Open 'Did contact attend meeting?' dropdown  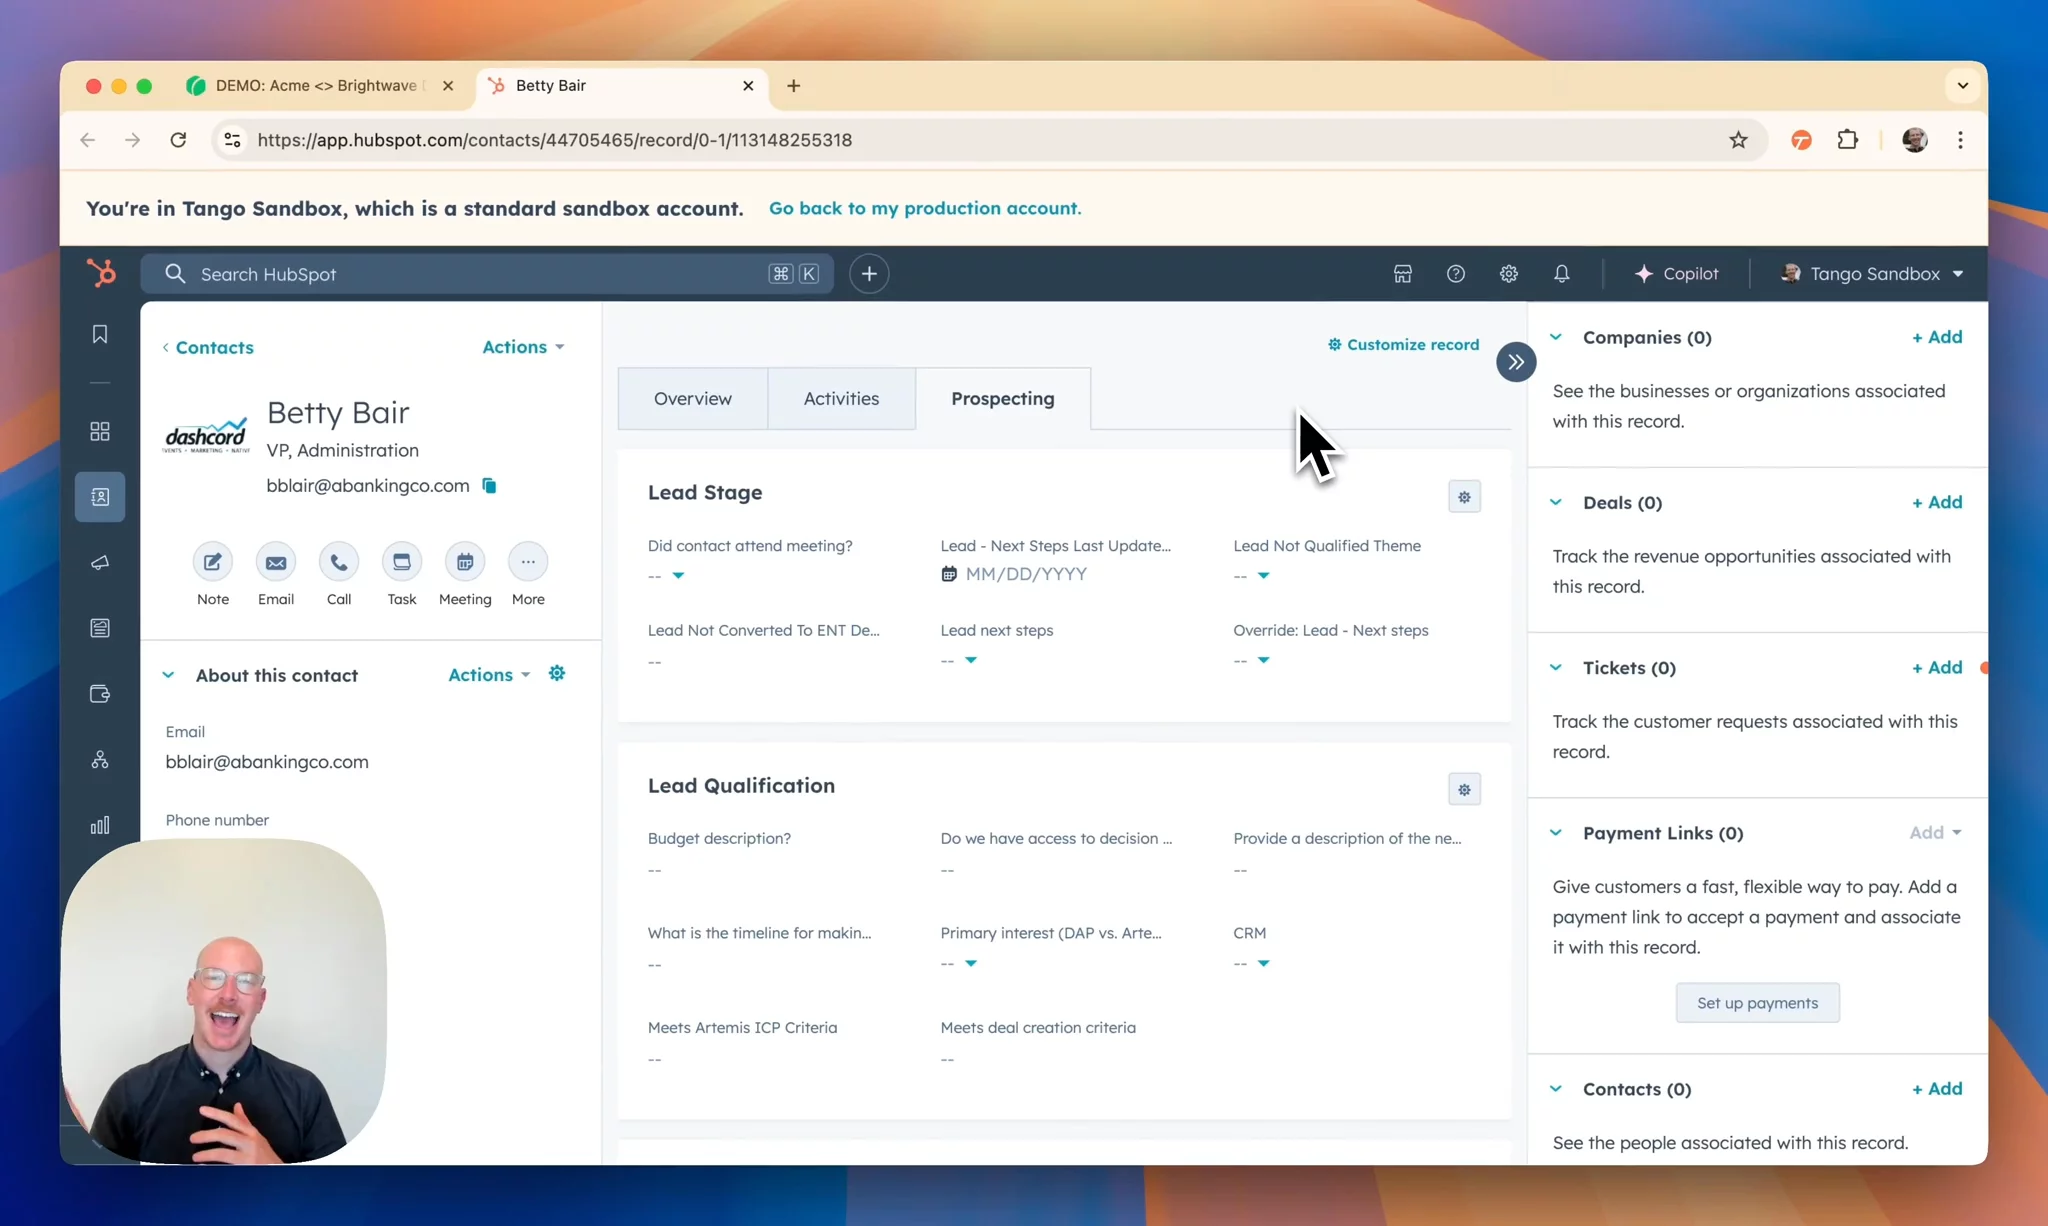tap(677, 576)
